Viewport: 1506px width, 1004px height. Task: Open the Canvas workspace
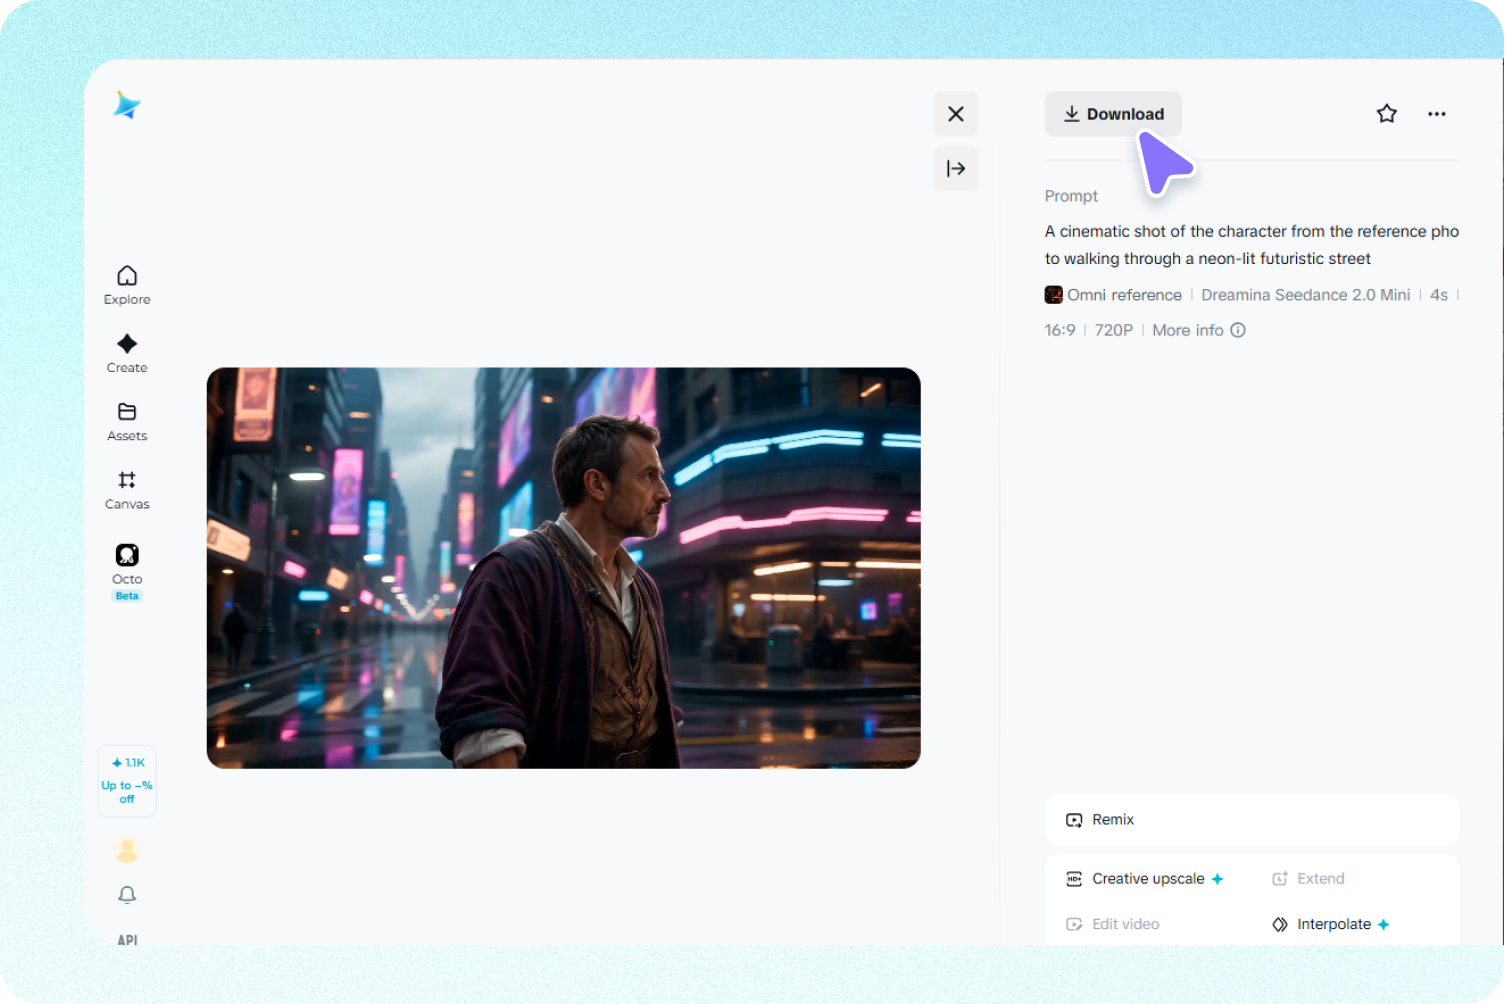[127, 490]
